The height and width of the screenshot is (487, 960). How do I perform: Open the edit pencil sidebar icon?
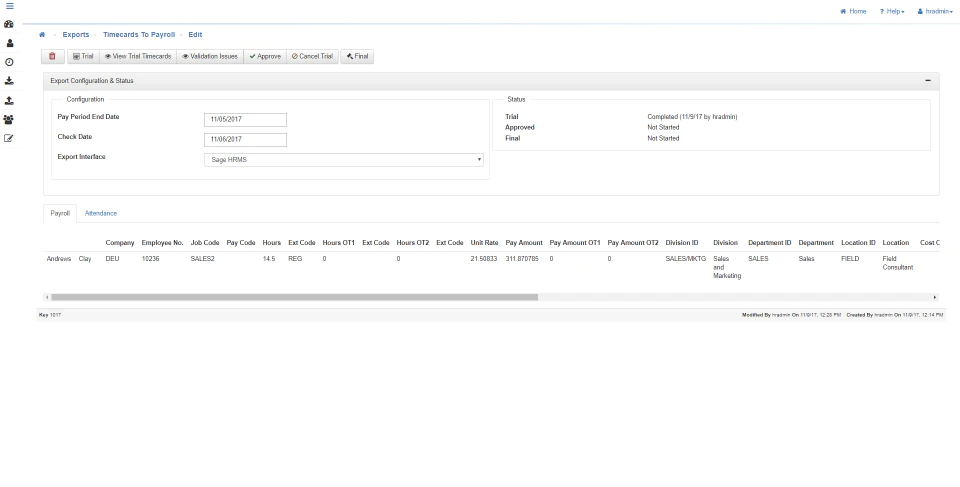point(9,138)
